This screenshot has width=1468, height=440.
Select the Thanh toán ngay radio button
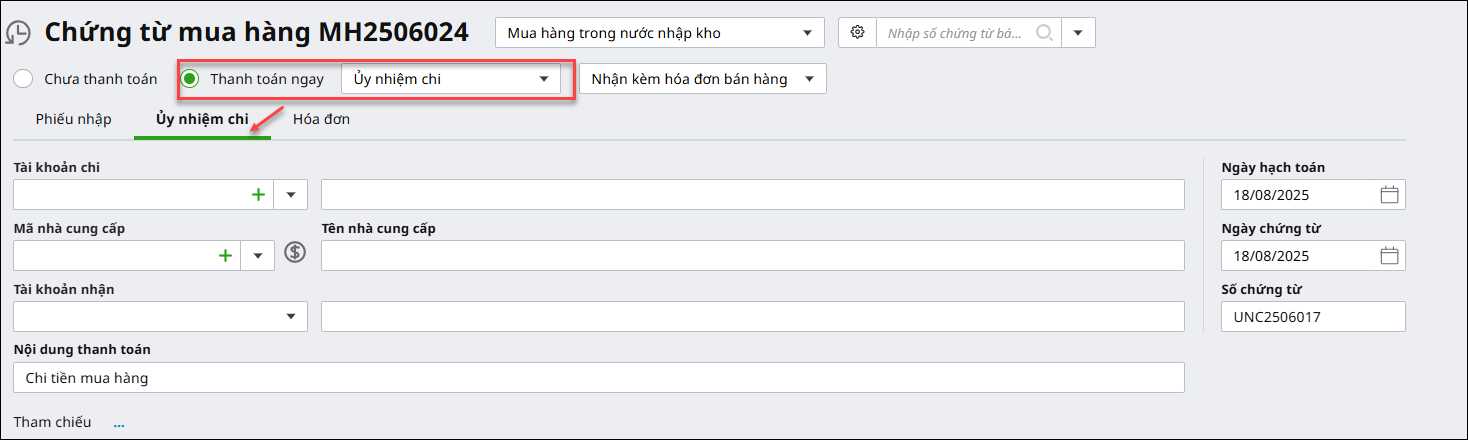(x=190, y=79)
